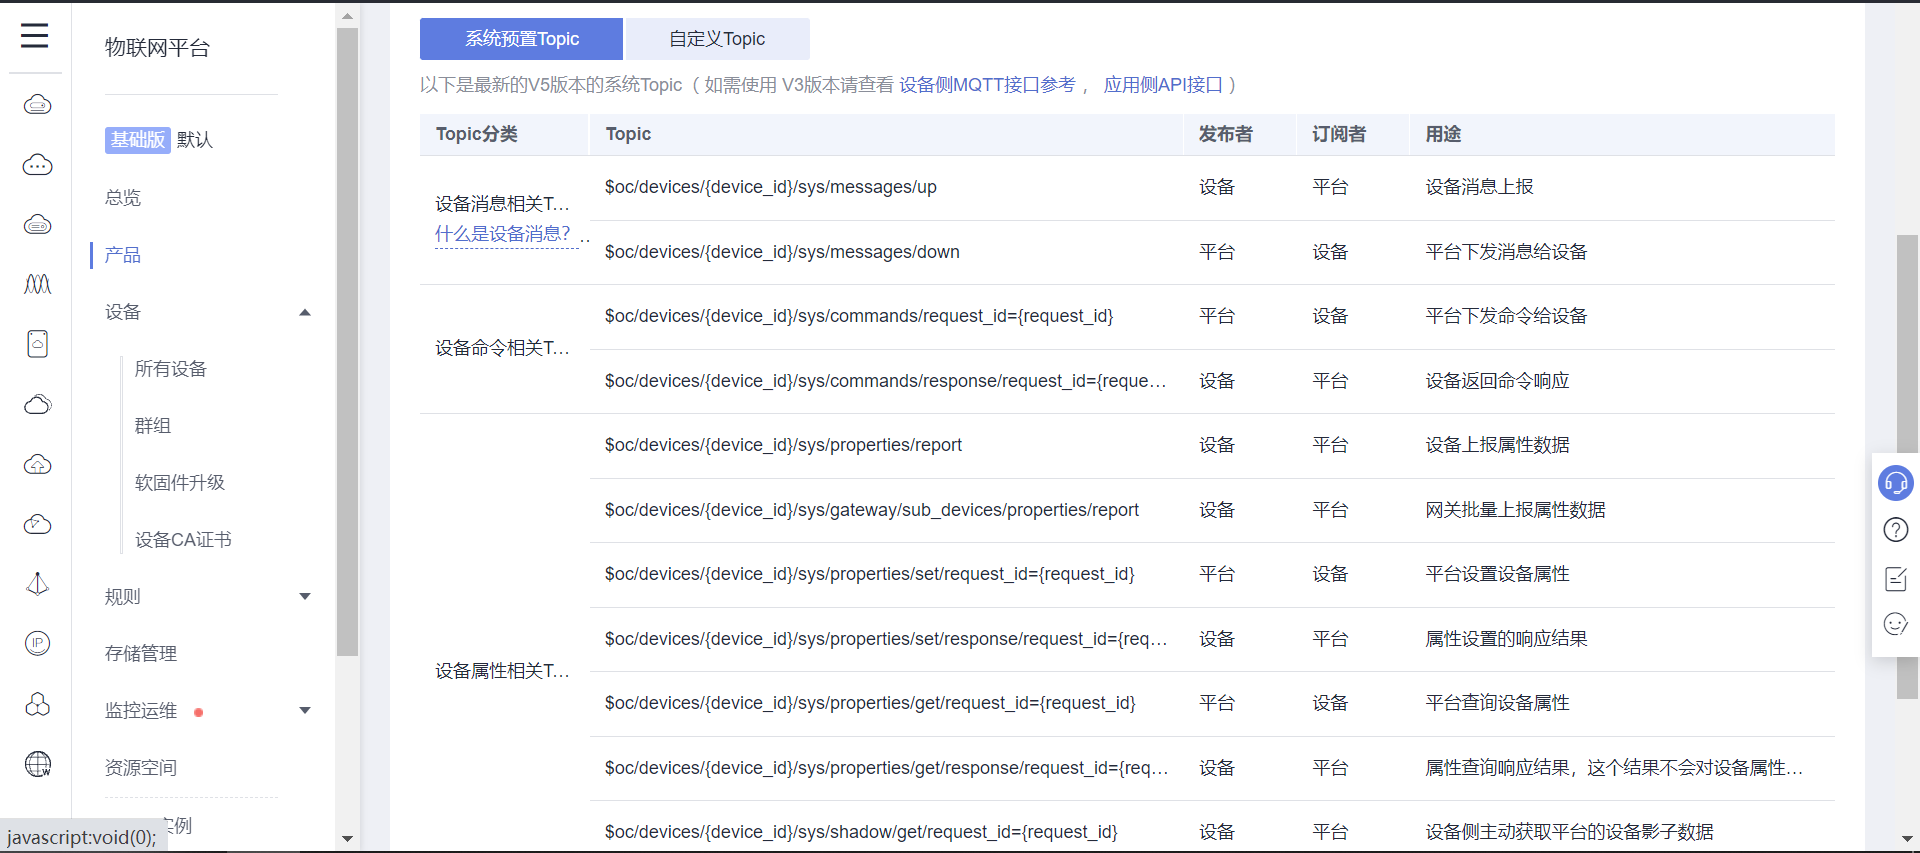Switch to the 自定义Topic tab
Screen dimensions: 1920x853
coord(717,39)
